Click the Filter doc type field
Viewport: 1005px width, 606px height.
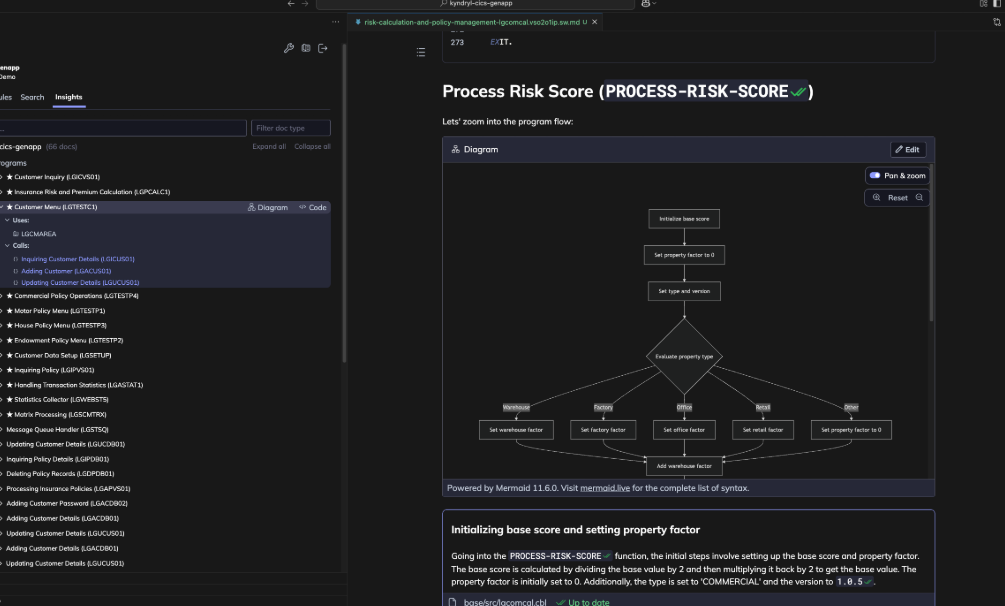[291, 128]
